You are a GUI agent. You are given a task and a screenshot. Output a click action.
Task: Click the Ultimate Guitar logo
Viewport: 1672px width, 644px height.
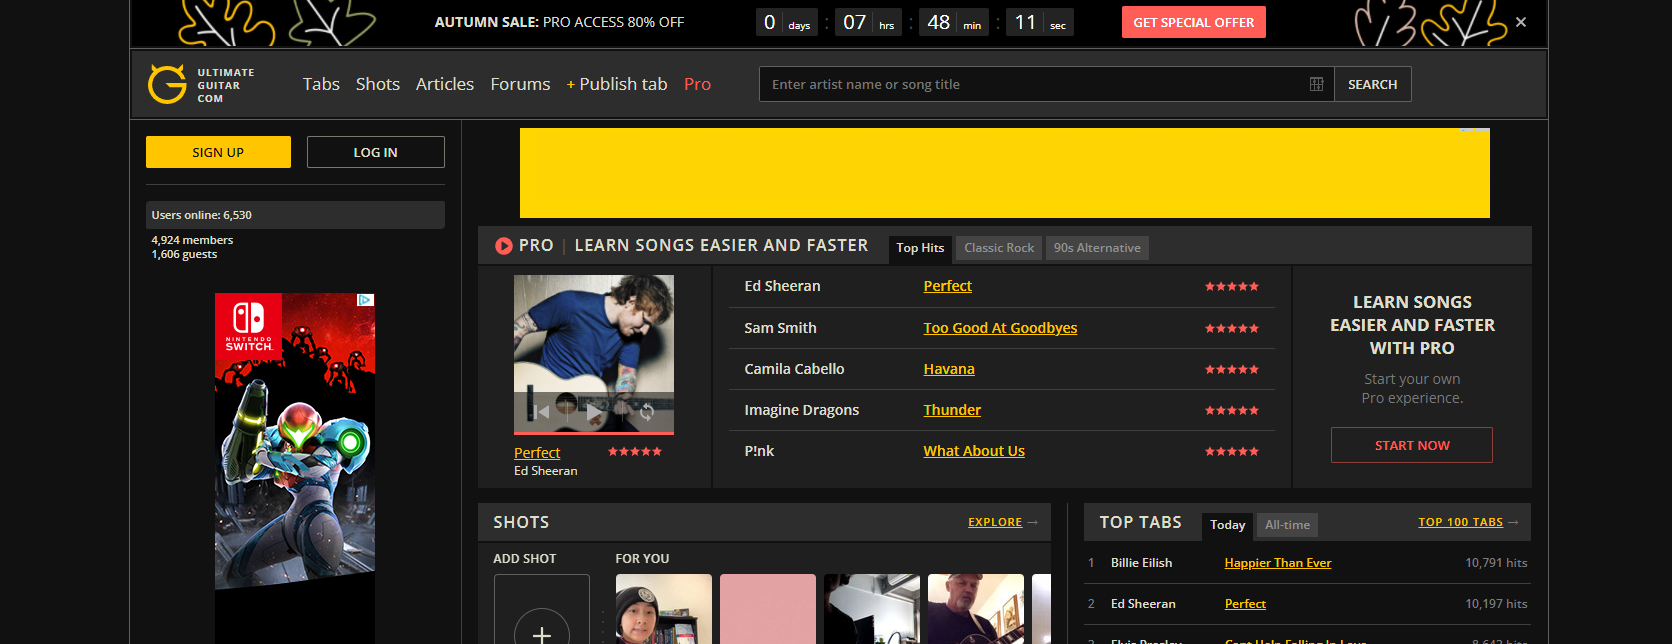coord(201,85)
